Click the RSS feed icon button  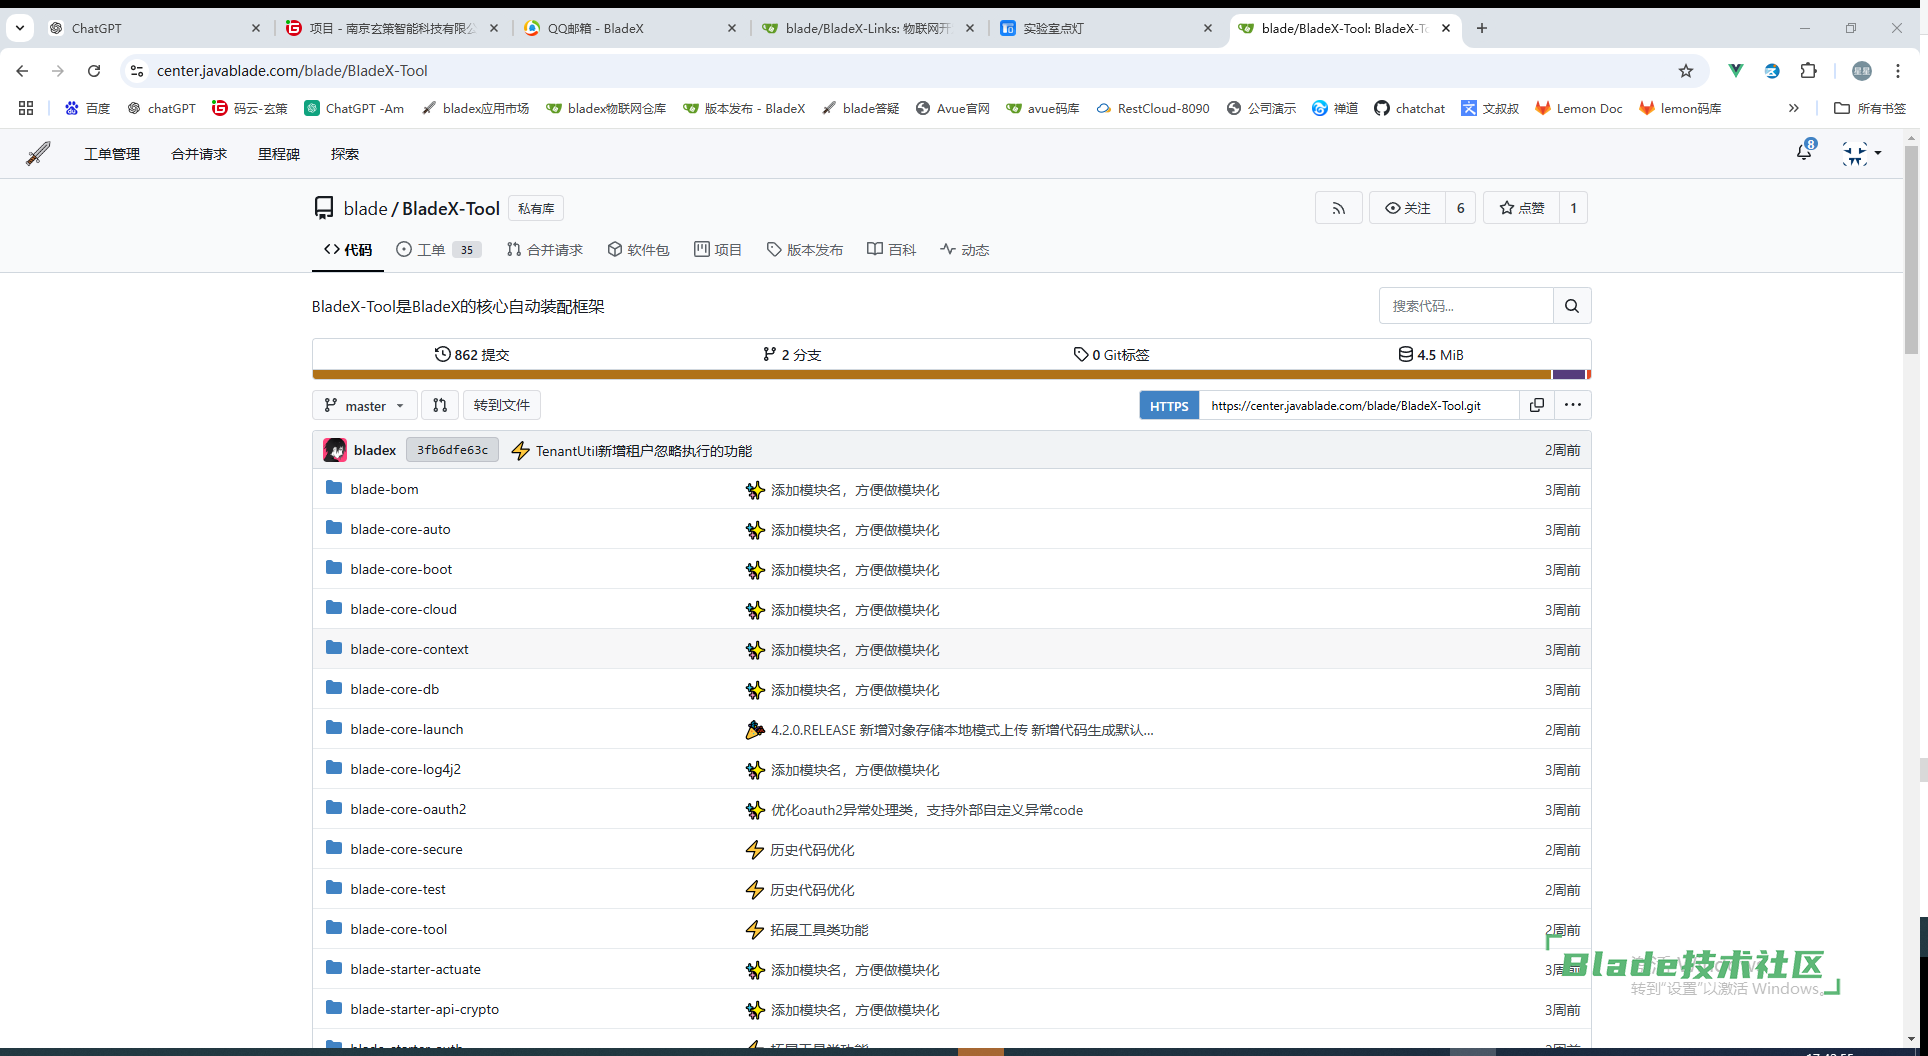(x=1338, y=208)
